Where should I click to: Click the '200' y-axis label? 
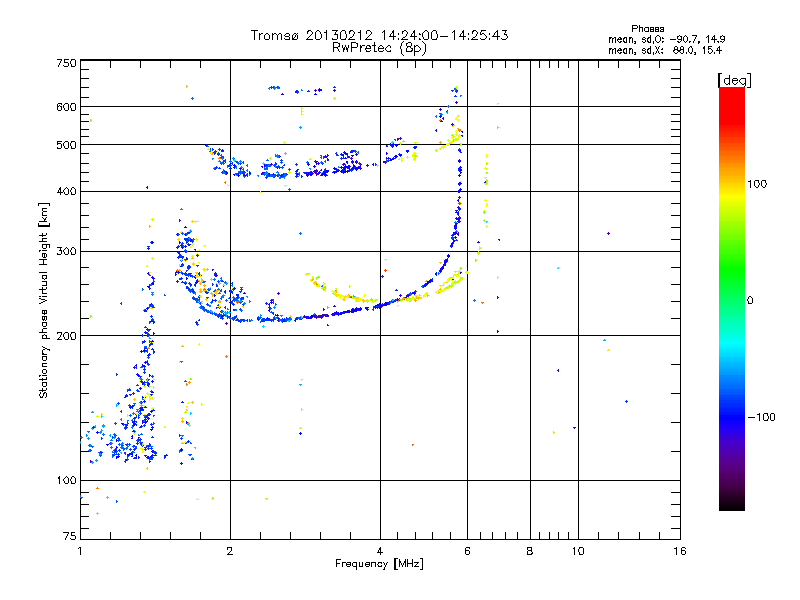click(x=66, y=336)
